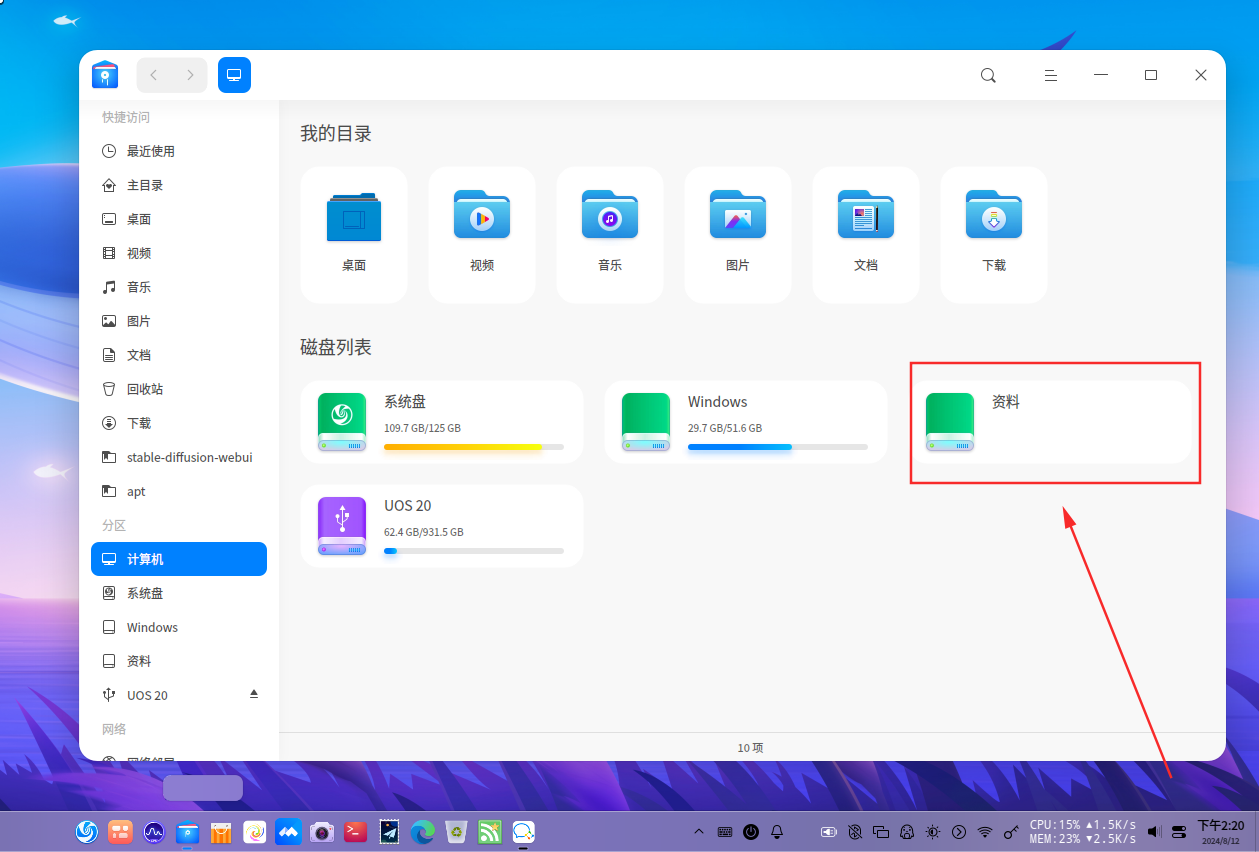Select 音乐 in the sidebar
Image resolution: width=1259 pixels, height=852 pixels.
point(179,287)
